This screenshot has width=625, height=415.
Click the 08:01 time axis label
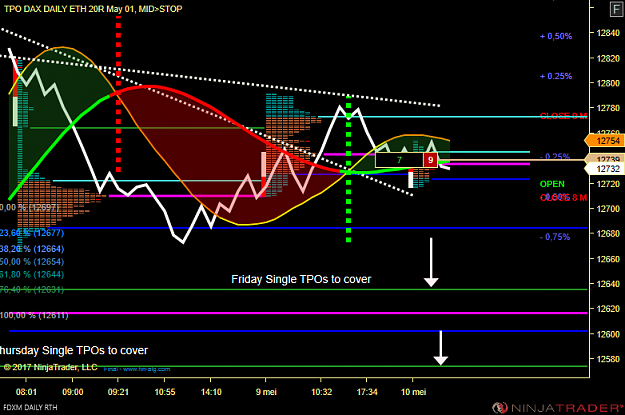(x=26, y=392)
